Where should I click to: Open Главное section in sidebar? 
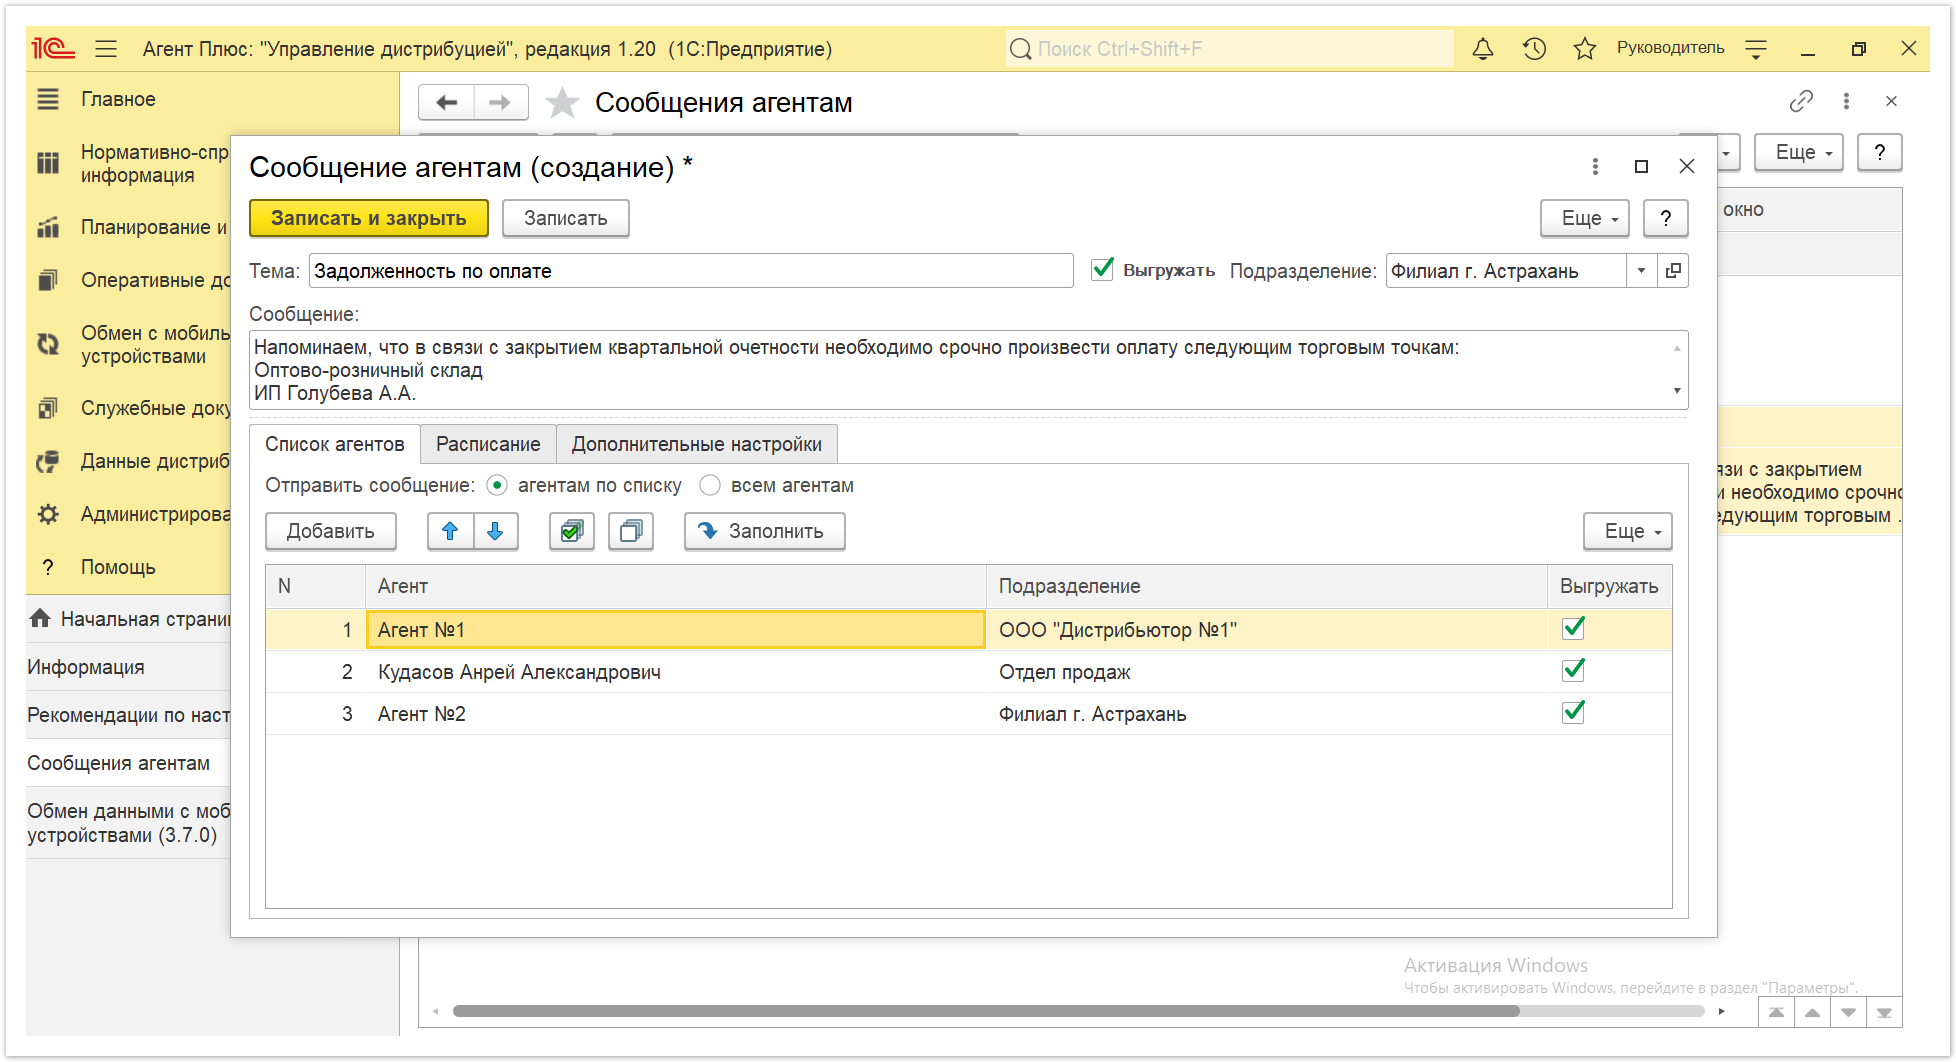click(119, 99)
